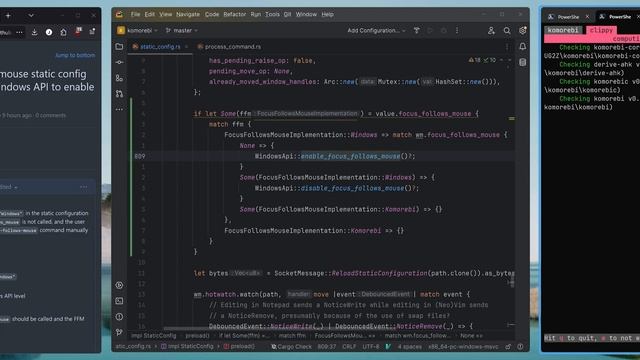This screenshot has height=360, width=640.
Task: Go to next highlighted error arrow
Action: pos(509,60)
